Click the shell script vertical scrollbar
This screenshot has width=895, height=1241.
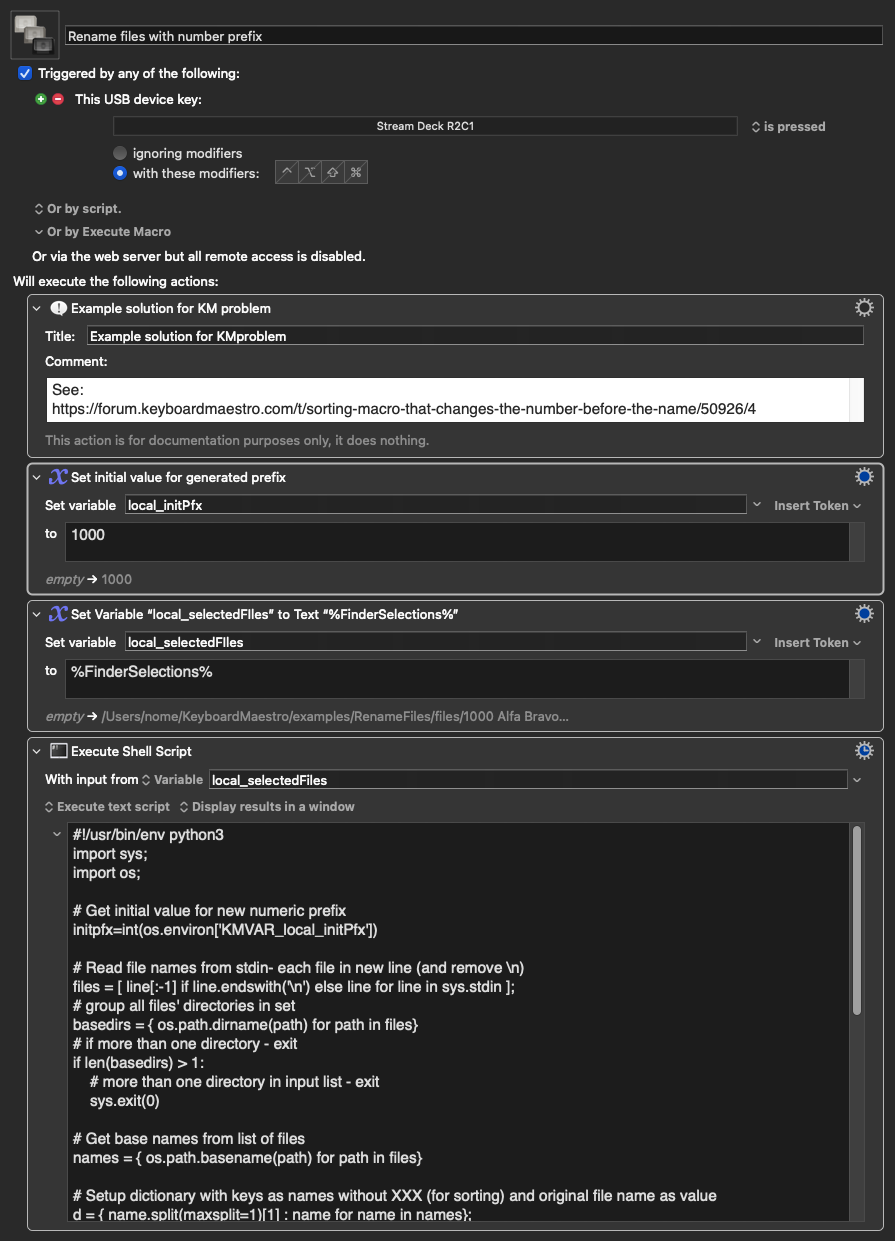[x=856, y=920]
